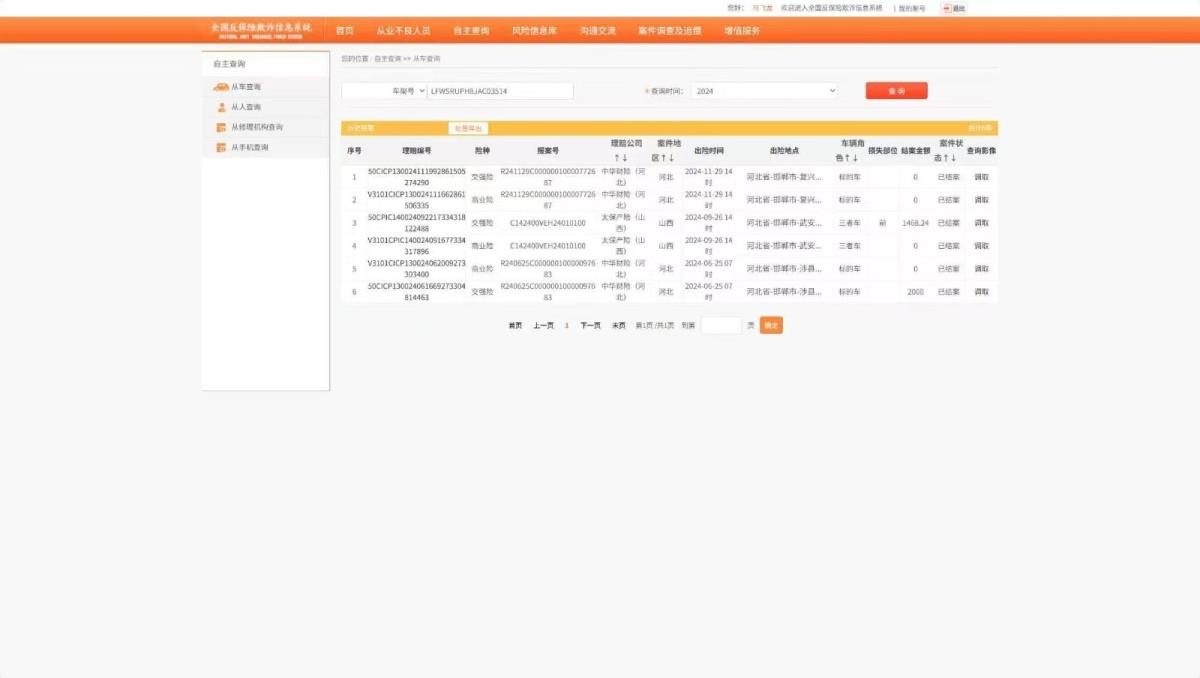1200x678 pixels.
Task: Sort 案件地区 column descending with down arrow
Action: 671,158
